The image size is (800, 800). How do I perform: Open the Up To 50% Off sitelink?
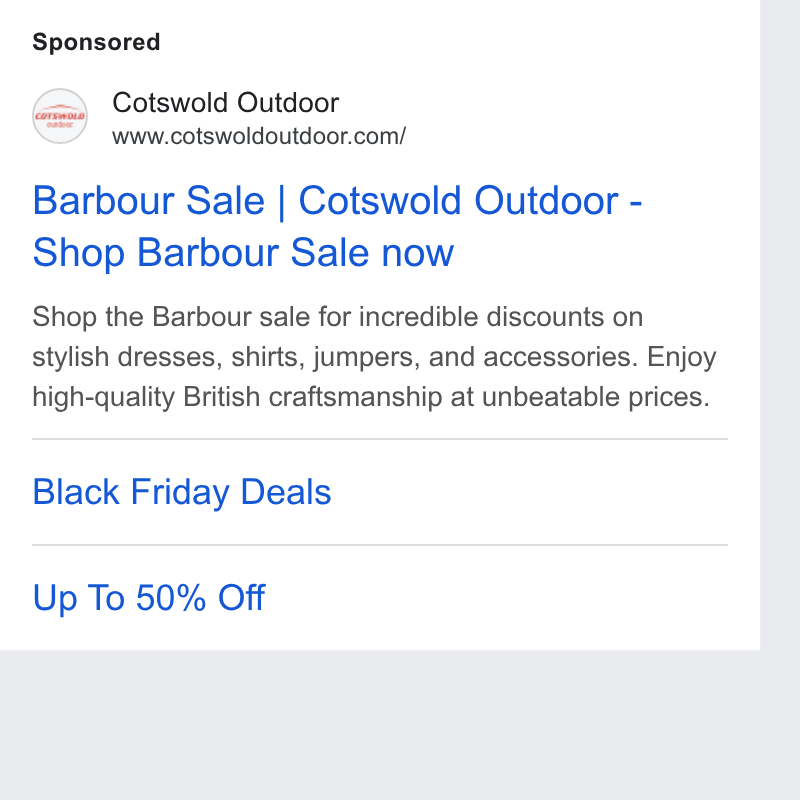coord(148,597)
